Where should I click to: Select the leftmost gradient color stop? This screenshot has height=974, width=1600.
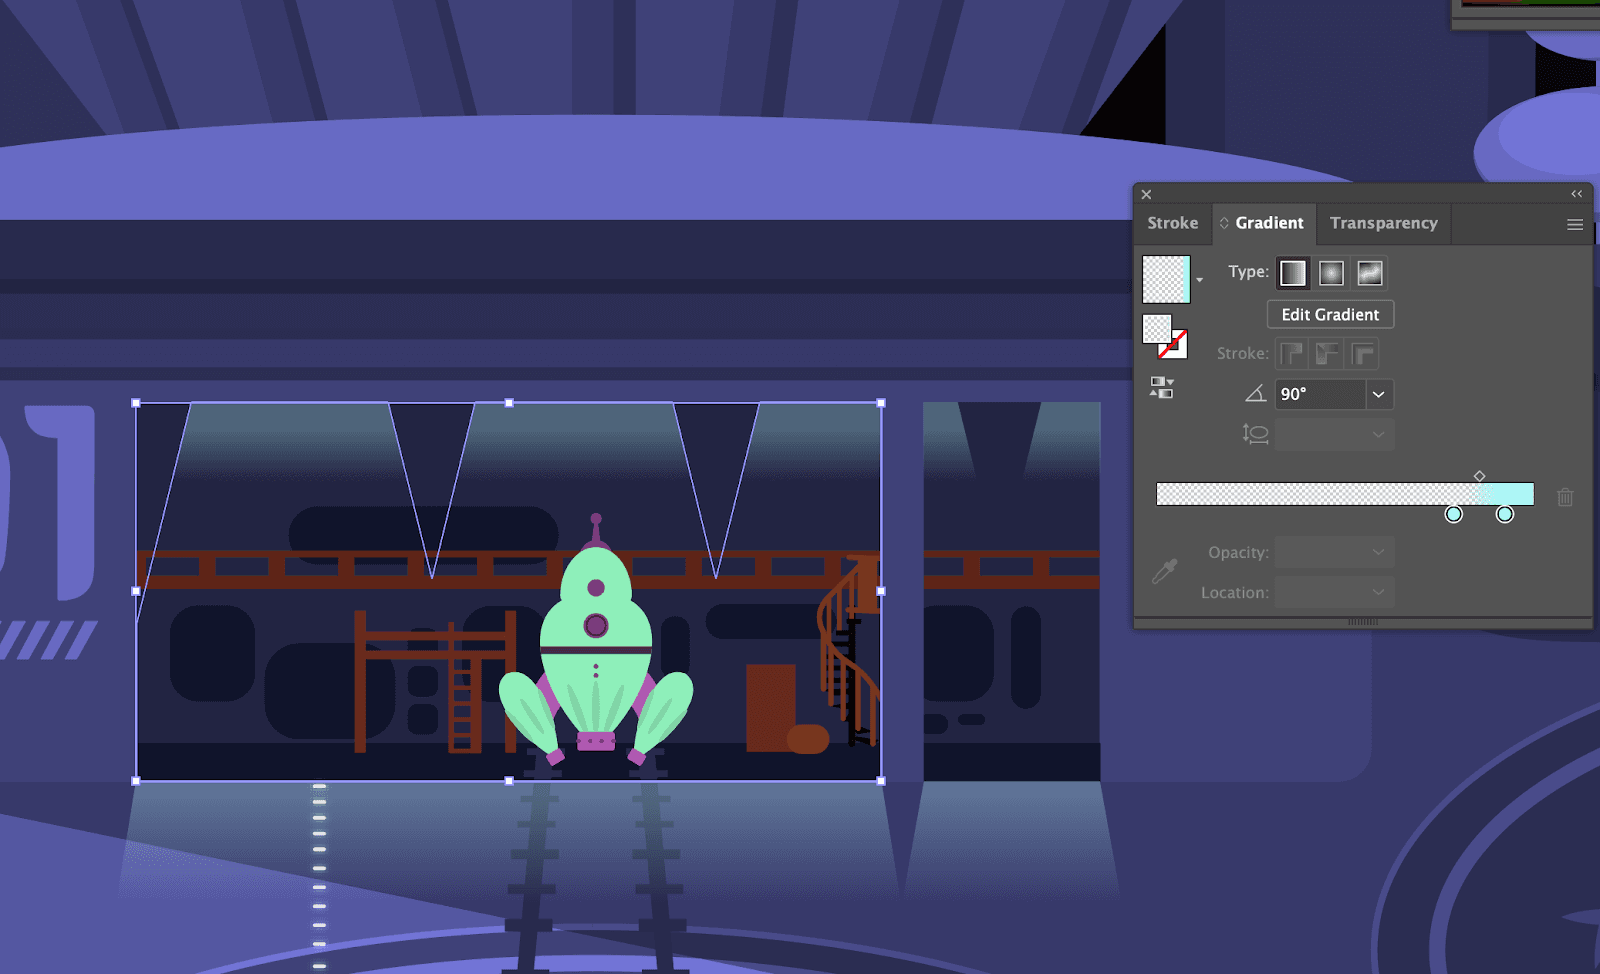[1453, 514]
